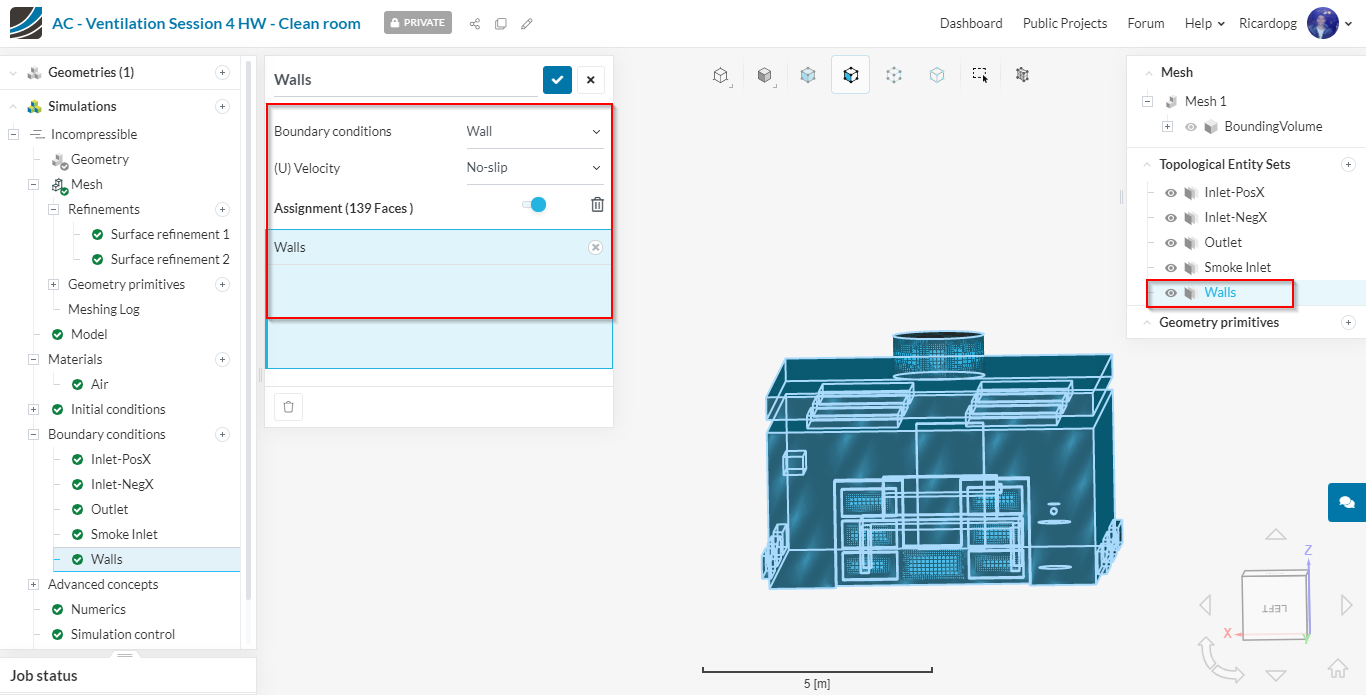Confirm Walls settings with checkmark button
This screenshot has height=695, width=1366.
(x=557, y=80)
